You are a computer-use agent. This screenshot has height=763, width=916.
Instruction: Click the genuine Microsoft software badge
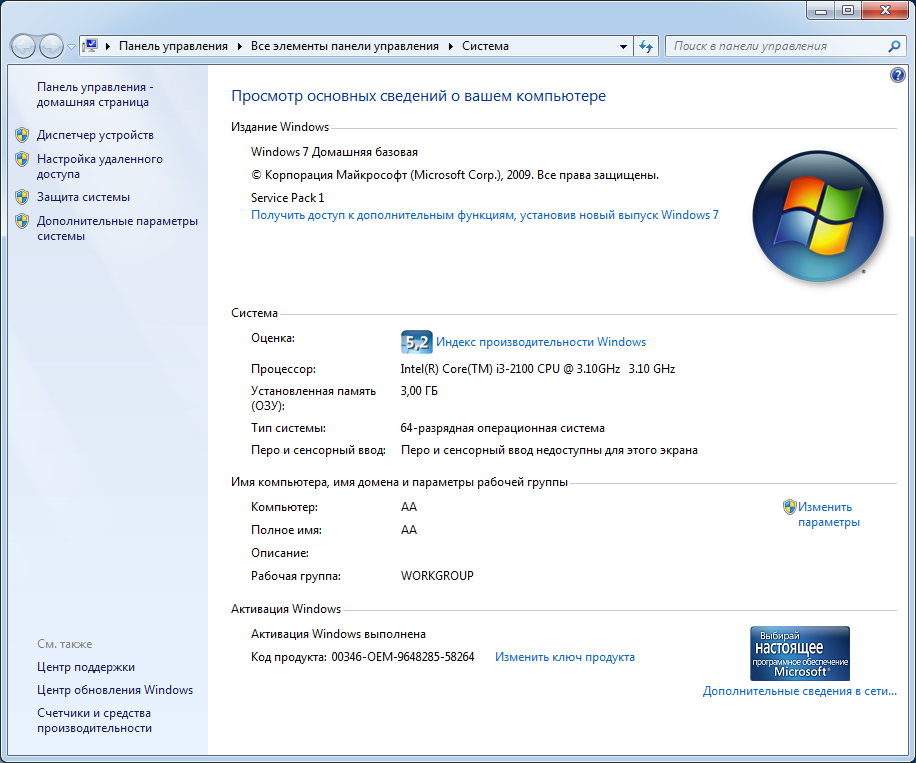[800, 653]
